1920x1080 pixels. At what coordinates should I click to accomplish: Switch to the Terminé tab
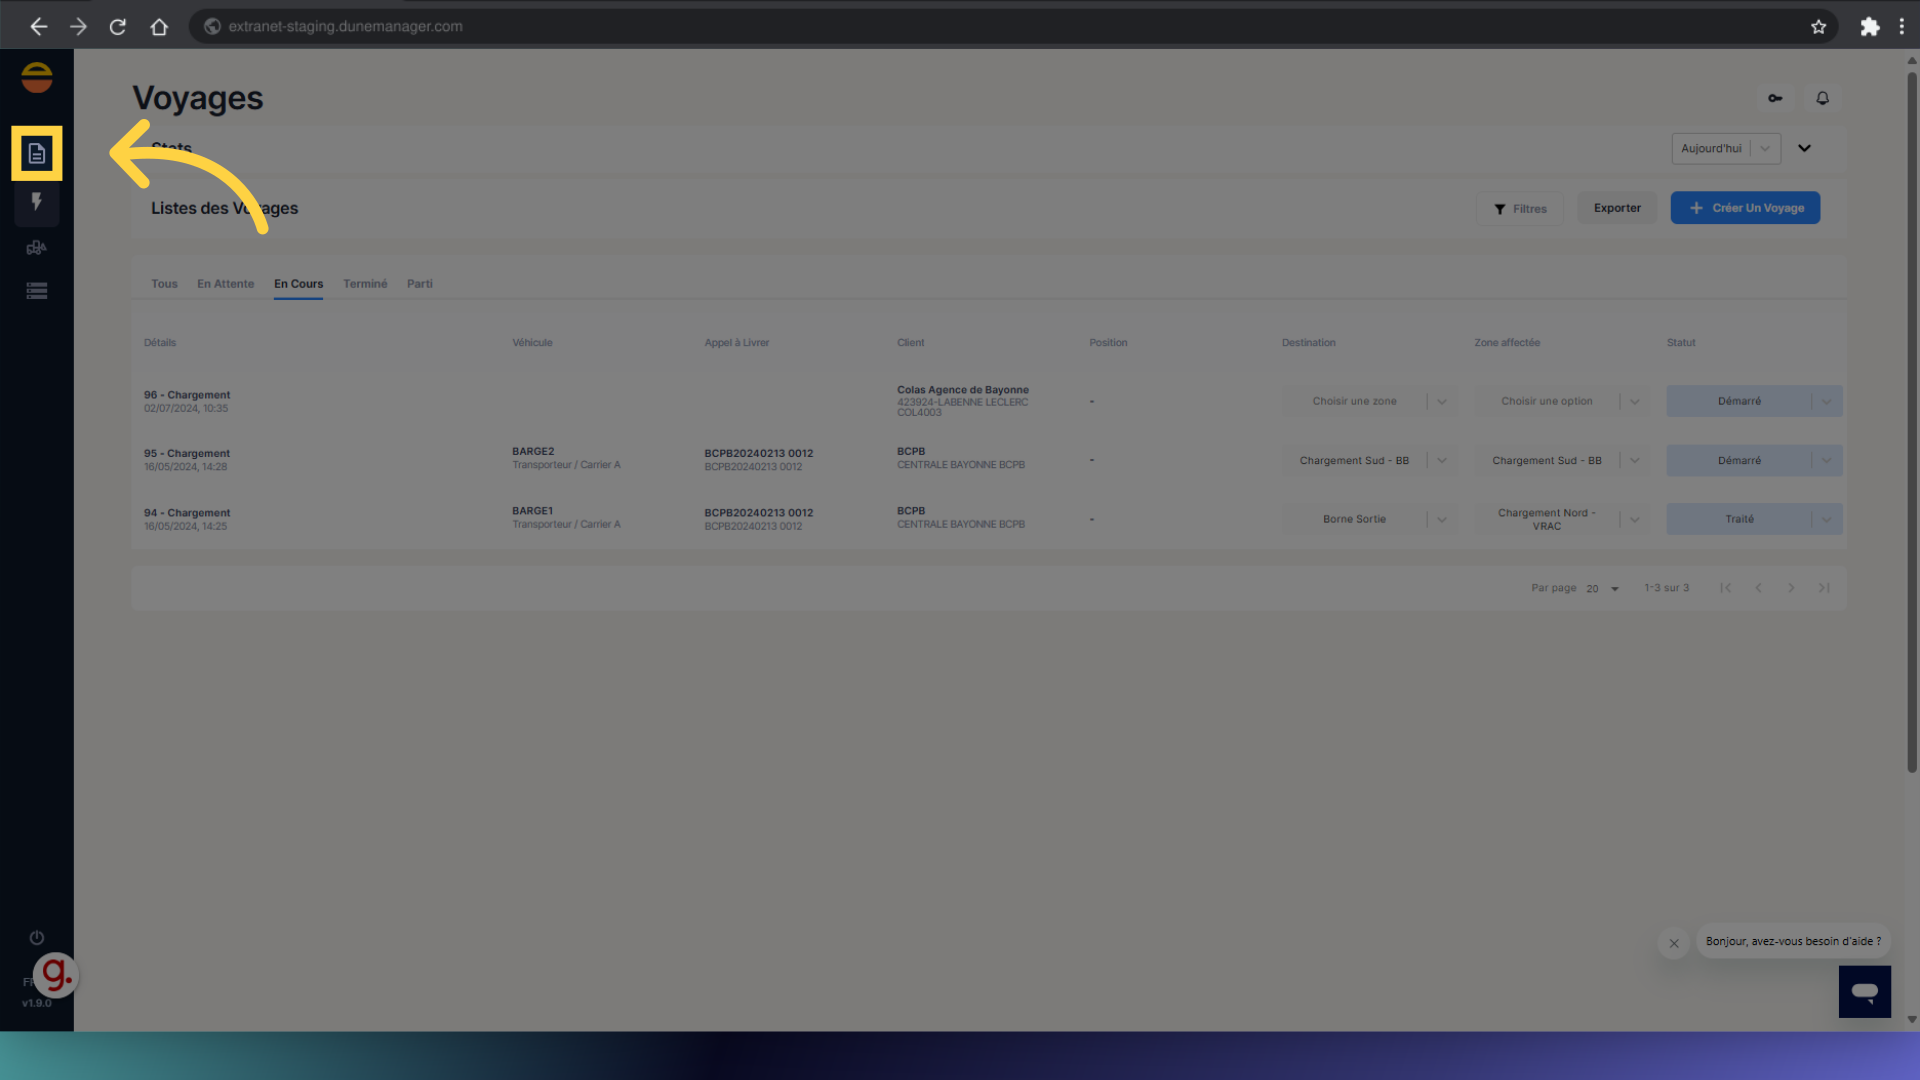pos(365,284)
